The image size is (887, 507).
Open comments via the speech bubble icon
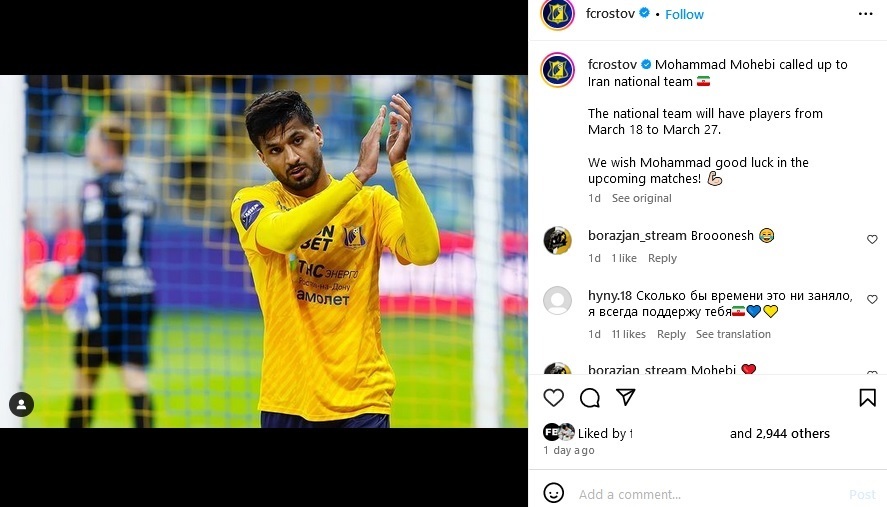click(x=589, y=398)
